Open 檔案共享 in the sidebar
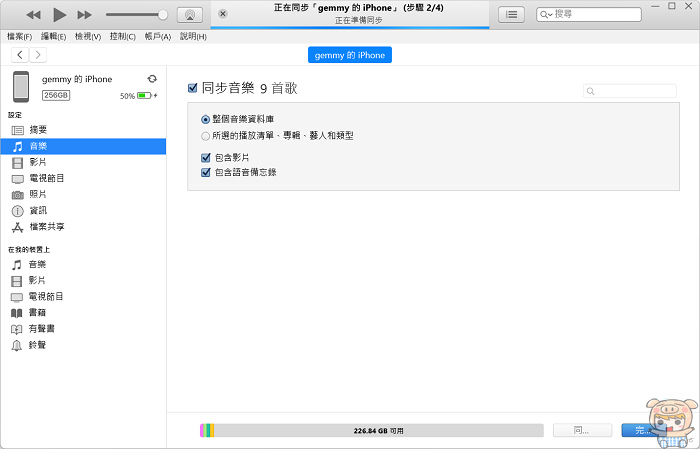The width and height of the screenshot is (700, 449). (44, 227)
